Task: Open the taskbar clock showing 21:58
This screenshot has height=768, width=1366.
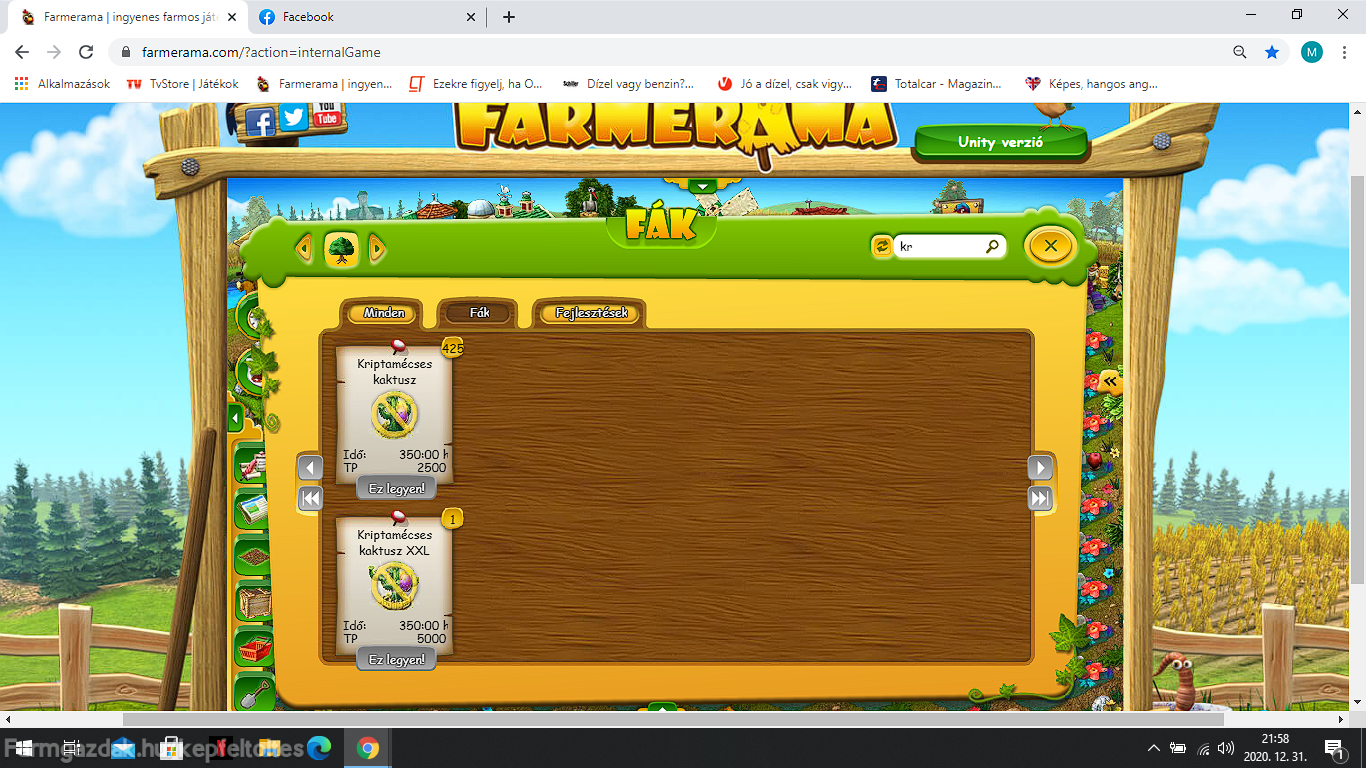Action: click(1275, 748)
